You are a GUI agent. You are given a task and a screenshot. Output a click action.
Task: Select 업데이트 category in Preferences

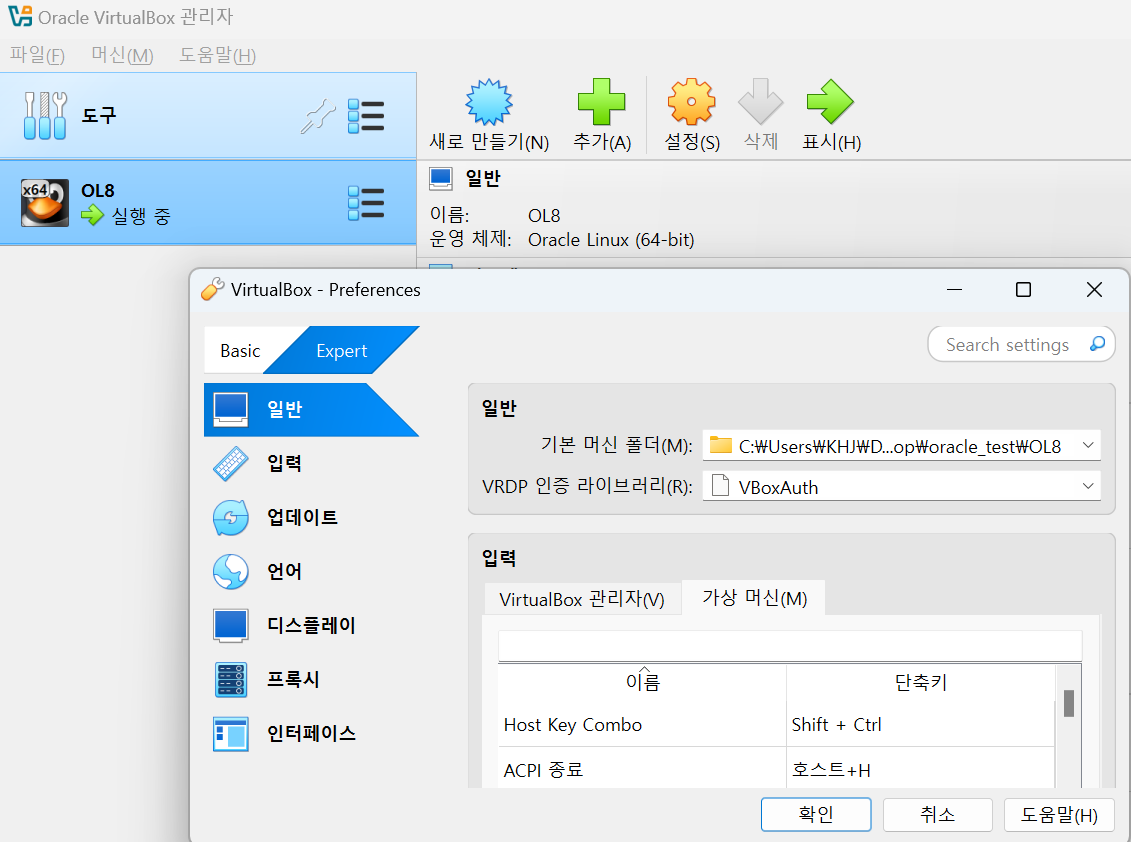coord(312,517)
